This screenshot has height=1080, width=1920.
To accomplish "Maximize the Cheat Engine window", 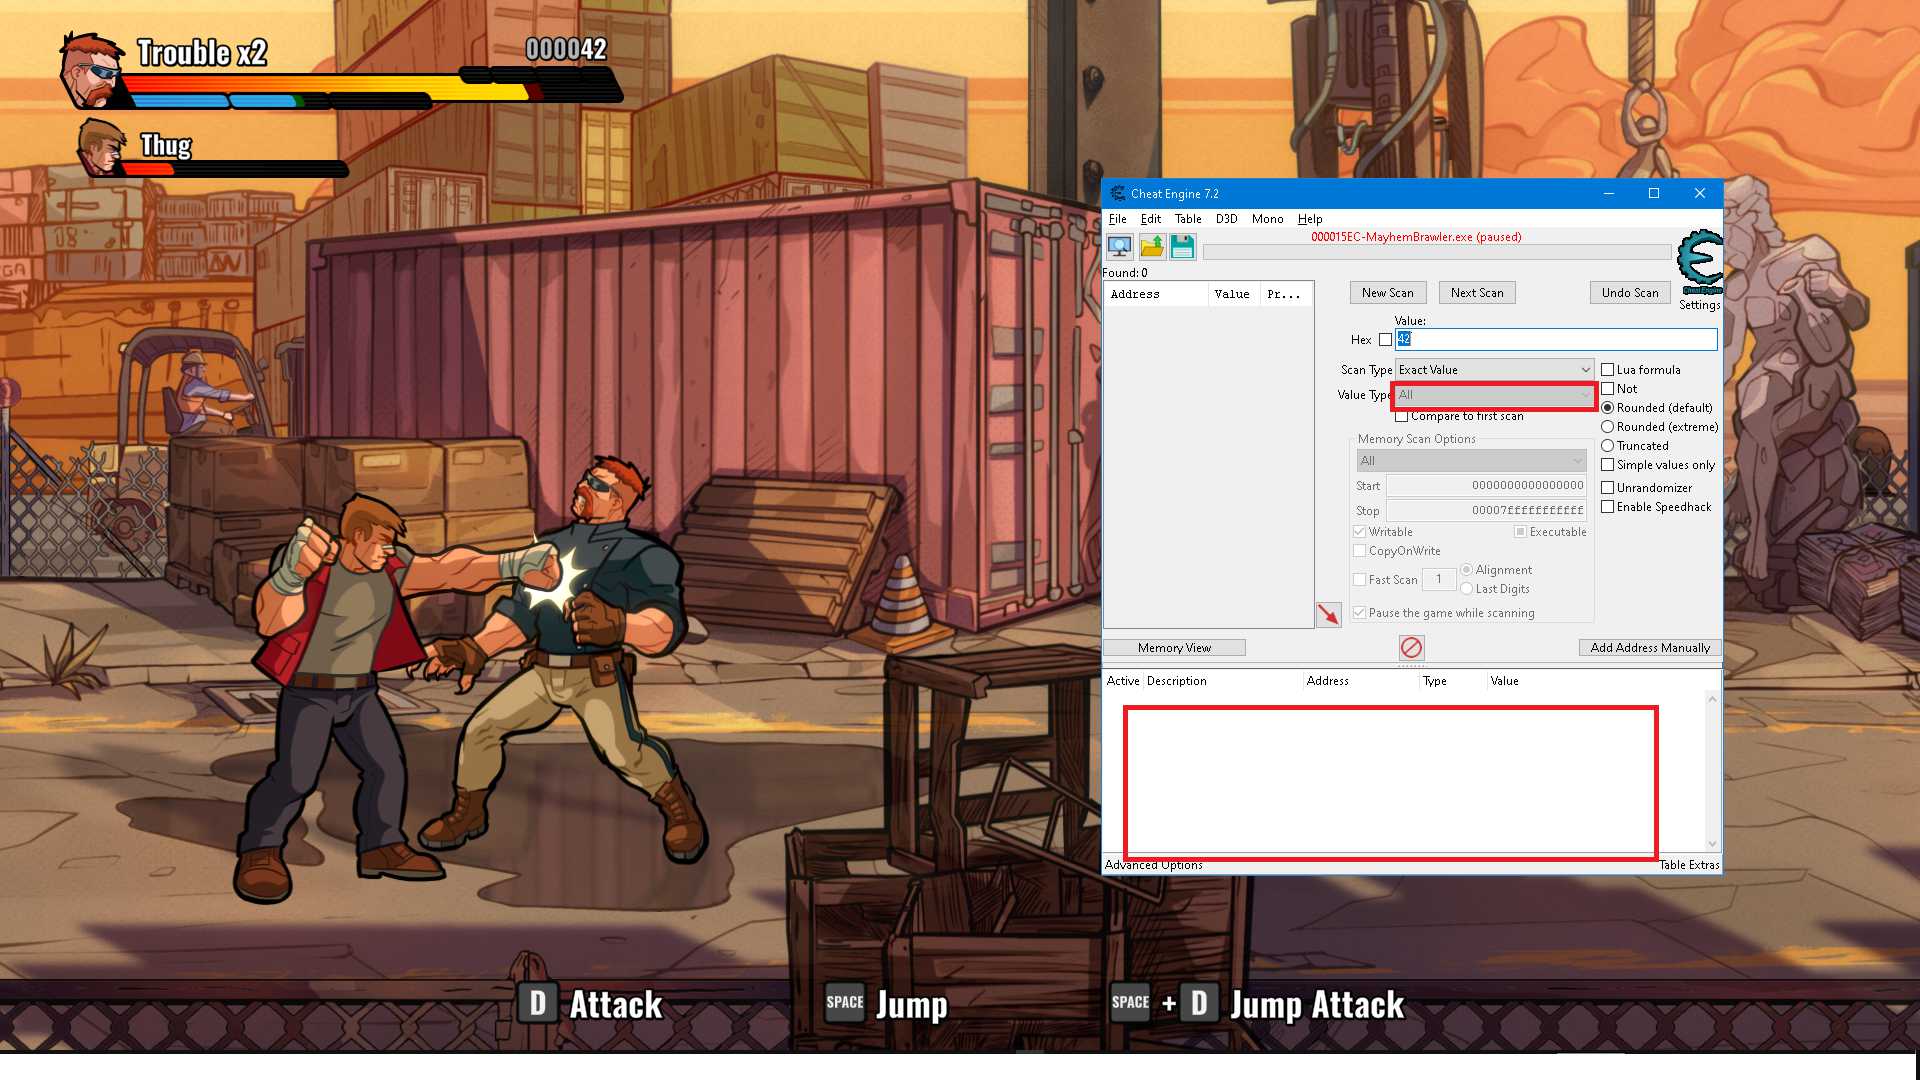I will [1654, 194].
